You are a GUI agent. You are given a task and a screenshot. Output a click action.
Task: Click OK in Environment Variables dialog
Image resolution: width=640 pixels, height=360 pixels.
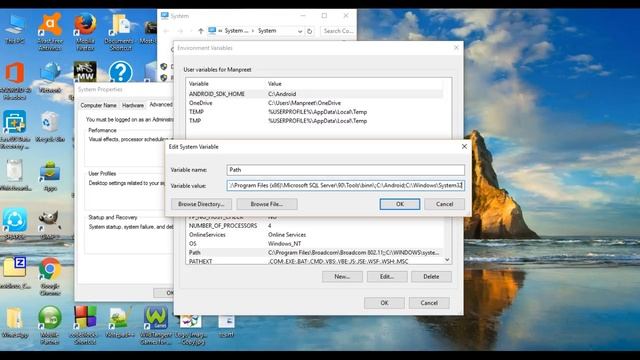[x=384, y=303]
